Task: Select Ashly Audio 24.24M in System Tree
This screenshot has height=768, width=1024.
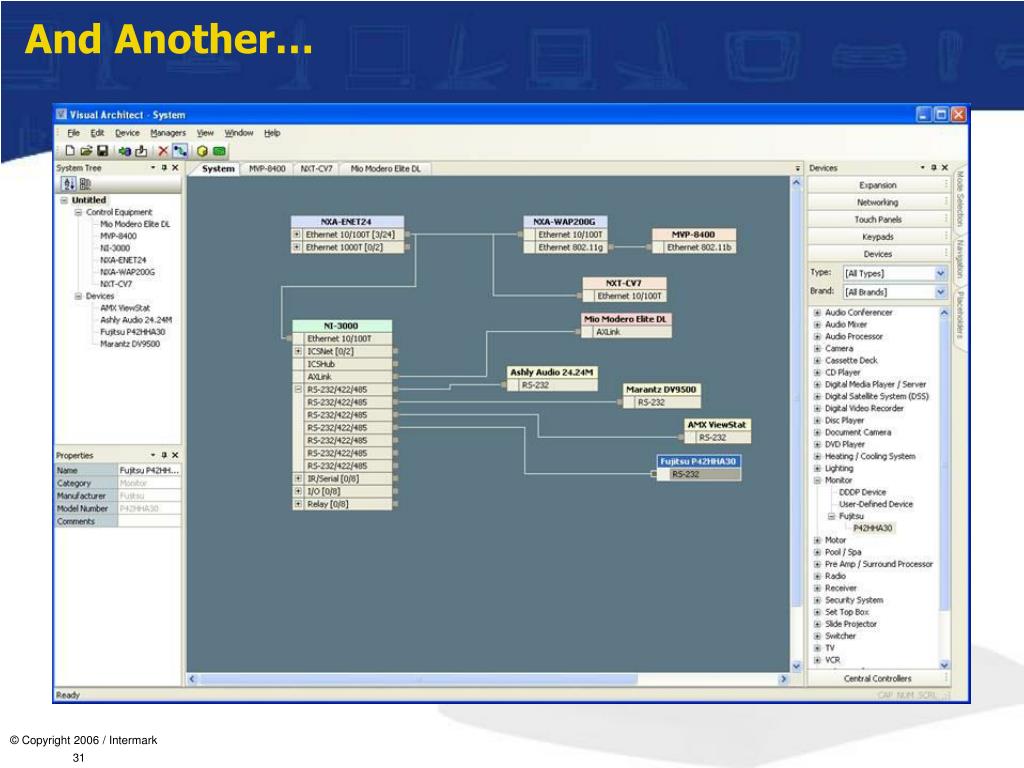Action: pos(136,320)
